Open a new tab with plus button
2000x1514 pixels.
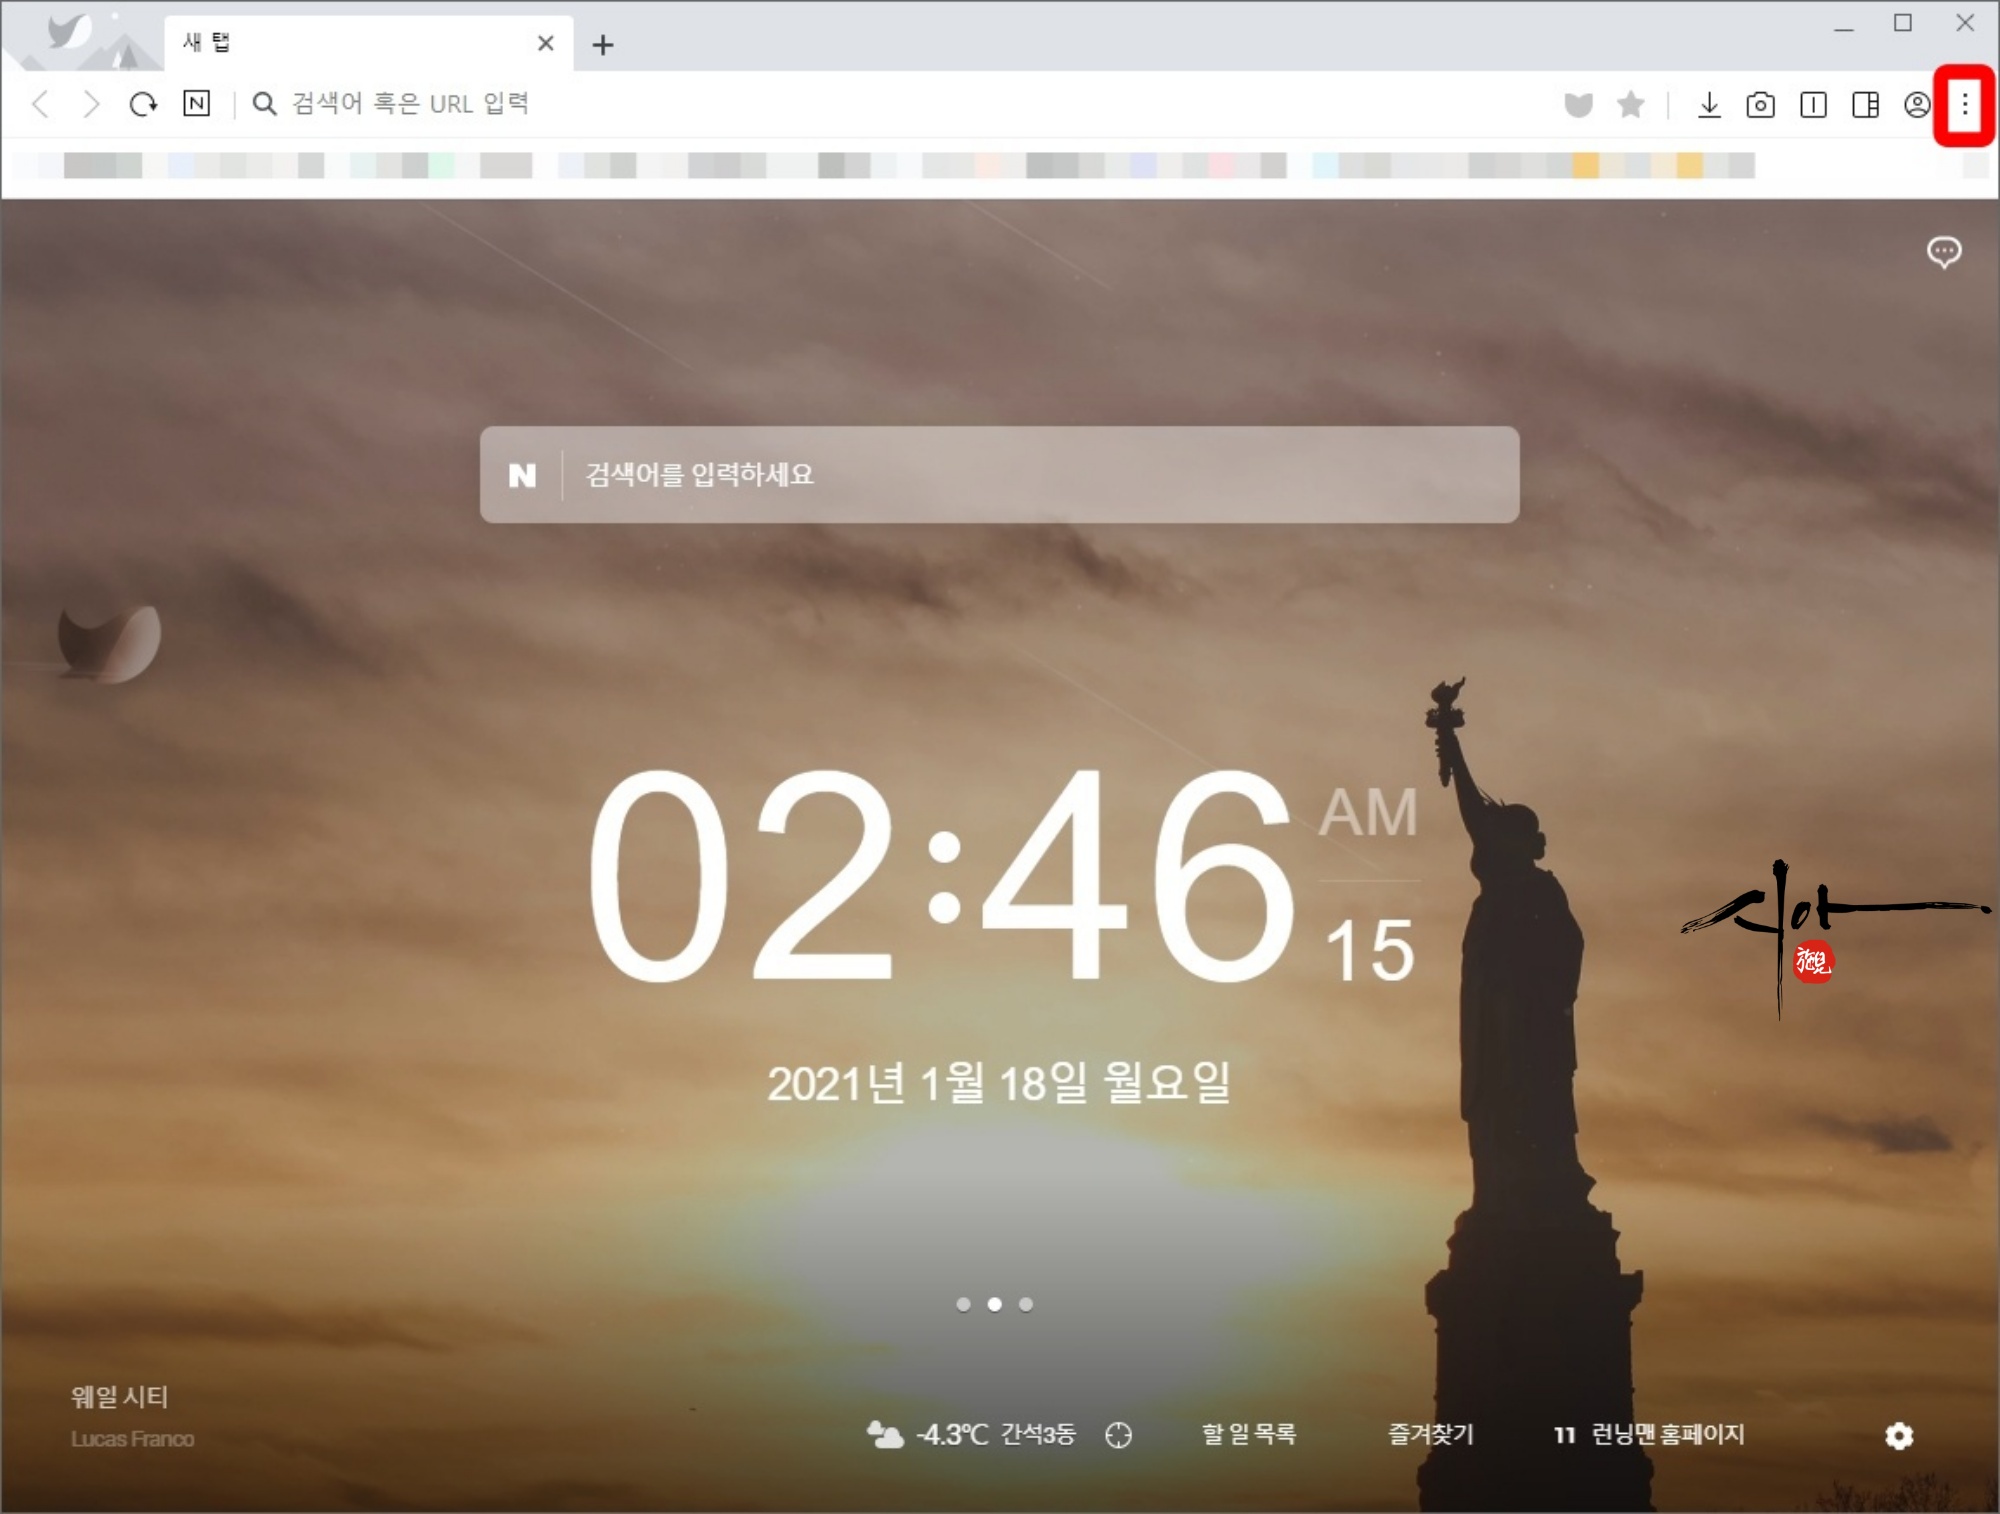tap(603, 45)
